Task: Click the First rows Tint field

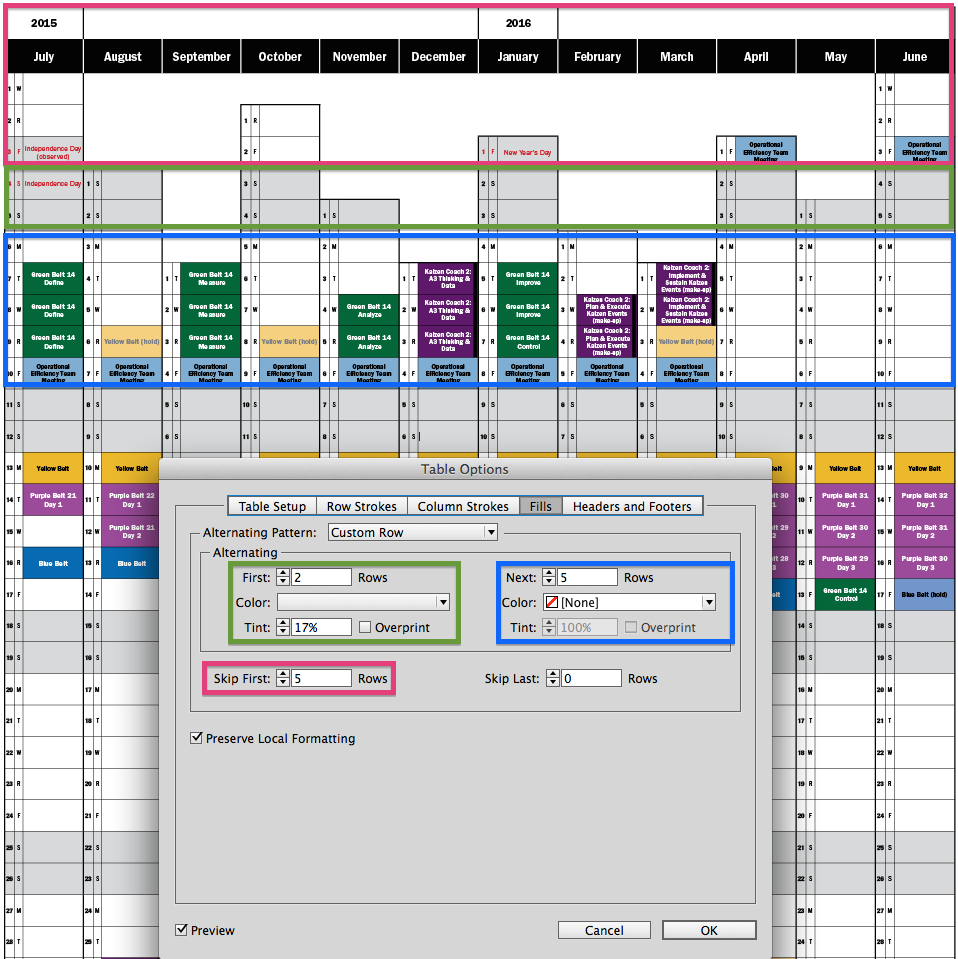Action: pyautogui.click(x=321, y=628)
